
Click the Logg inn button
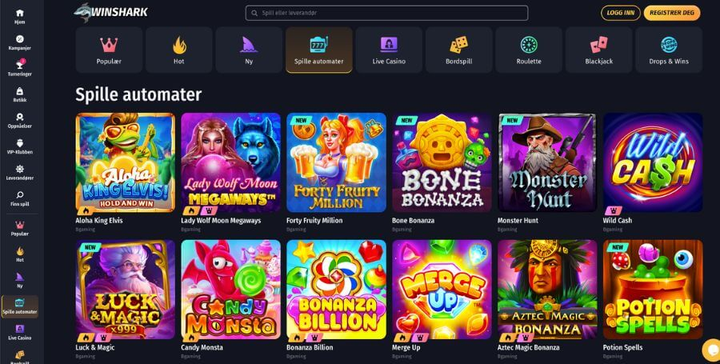[x=620, y=13]
